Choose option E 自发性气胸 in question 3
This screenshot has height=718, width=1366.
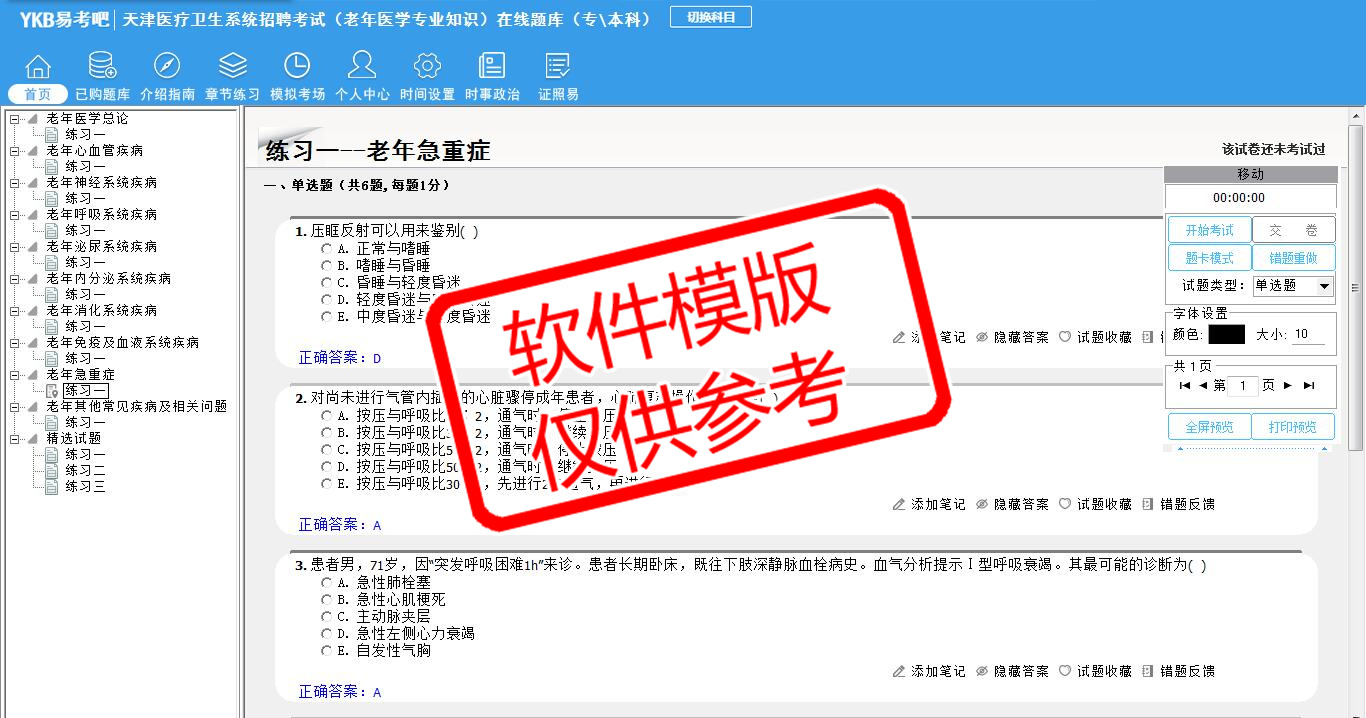(326, 650)
